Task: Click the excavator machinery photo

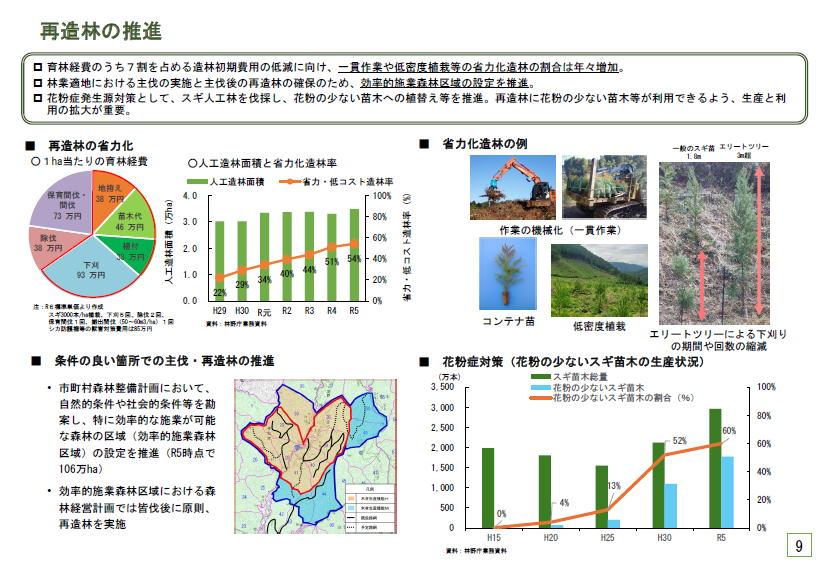Action: pyautogui.click(x=512, y=188)
